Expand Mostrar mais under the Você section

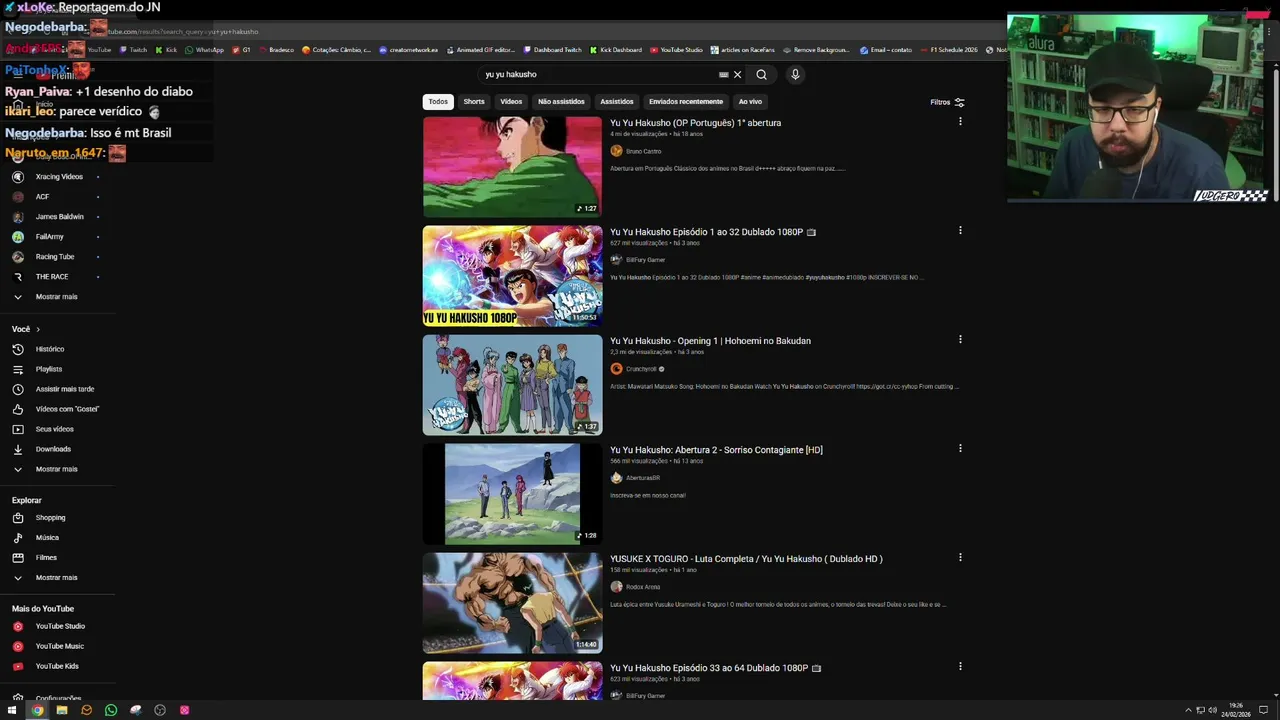click(x=57, y=469)
